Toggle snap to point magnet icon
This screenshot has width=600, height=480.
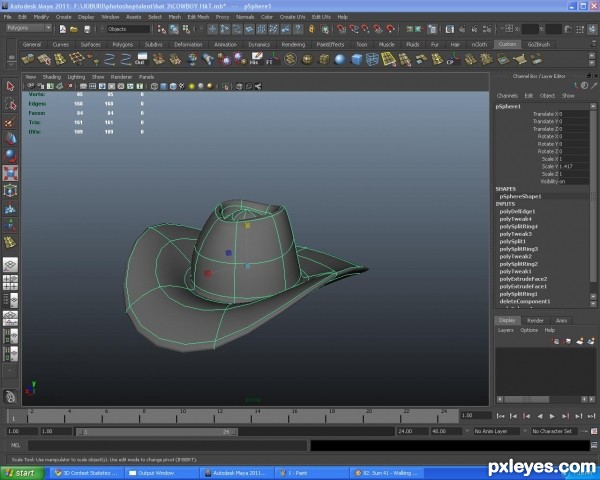366,29
